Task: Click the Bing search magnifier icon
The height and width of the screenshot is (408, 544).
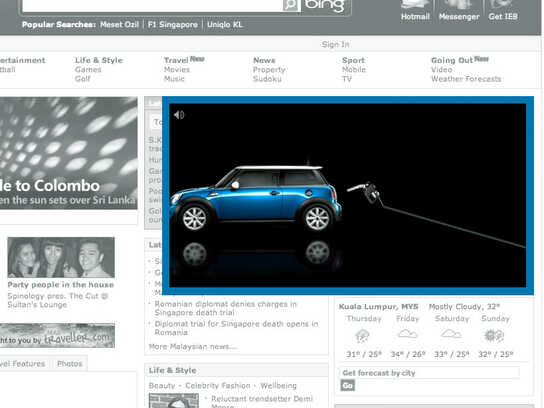Action: 291,5
